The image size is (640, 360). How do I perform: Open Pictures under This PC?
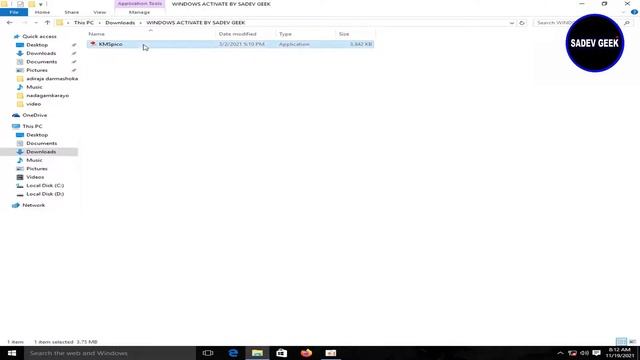point(37,169)
